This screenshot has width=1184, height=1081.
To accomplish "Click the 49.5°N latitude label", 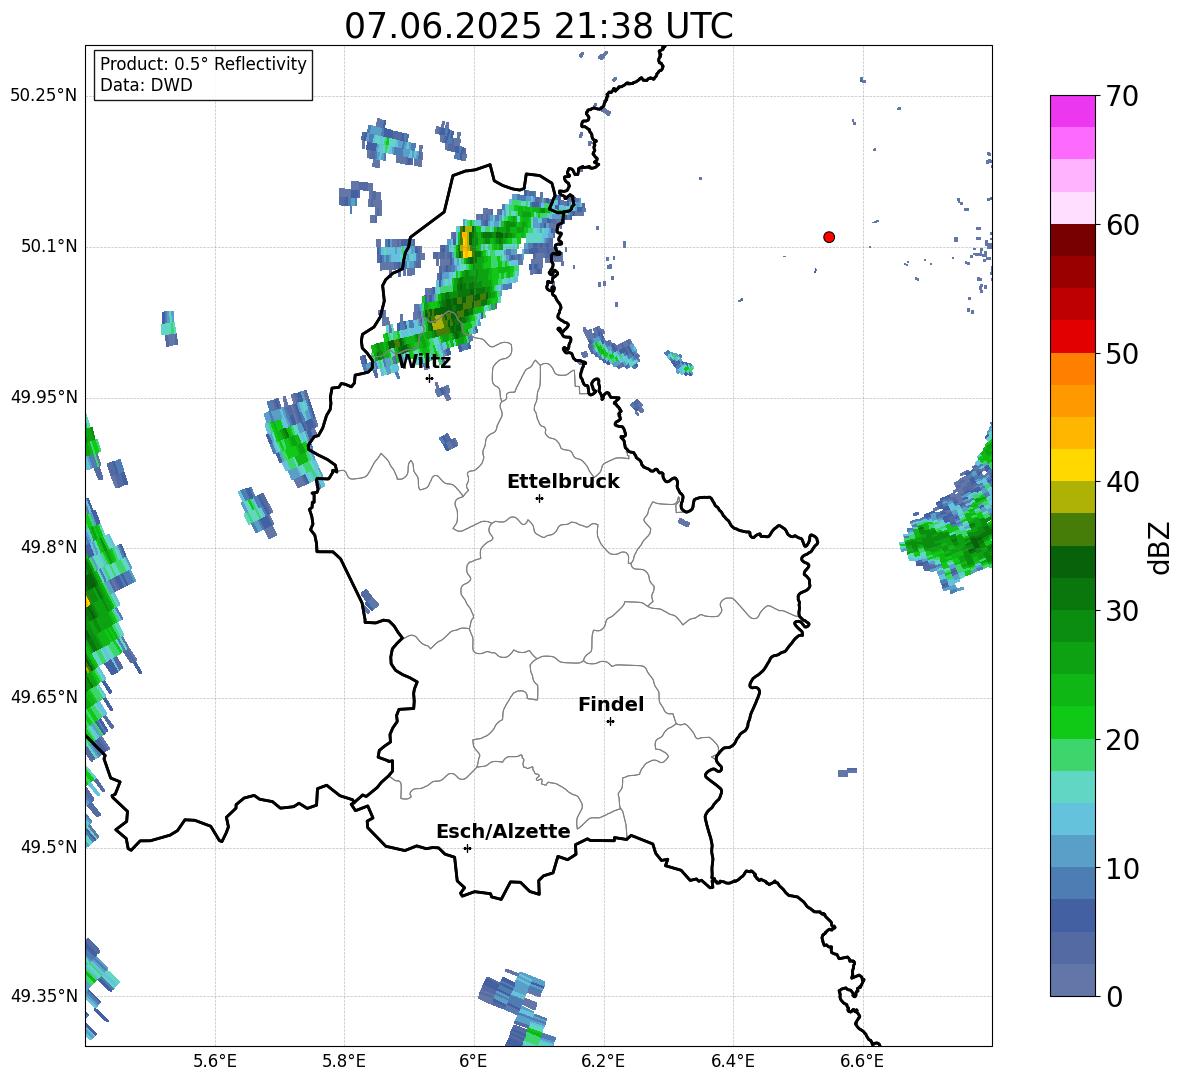I will pos(49,847).
